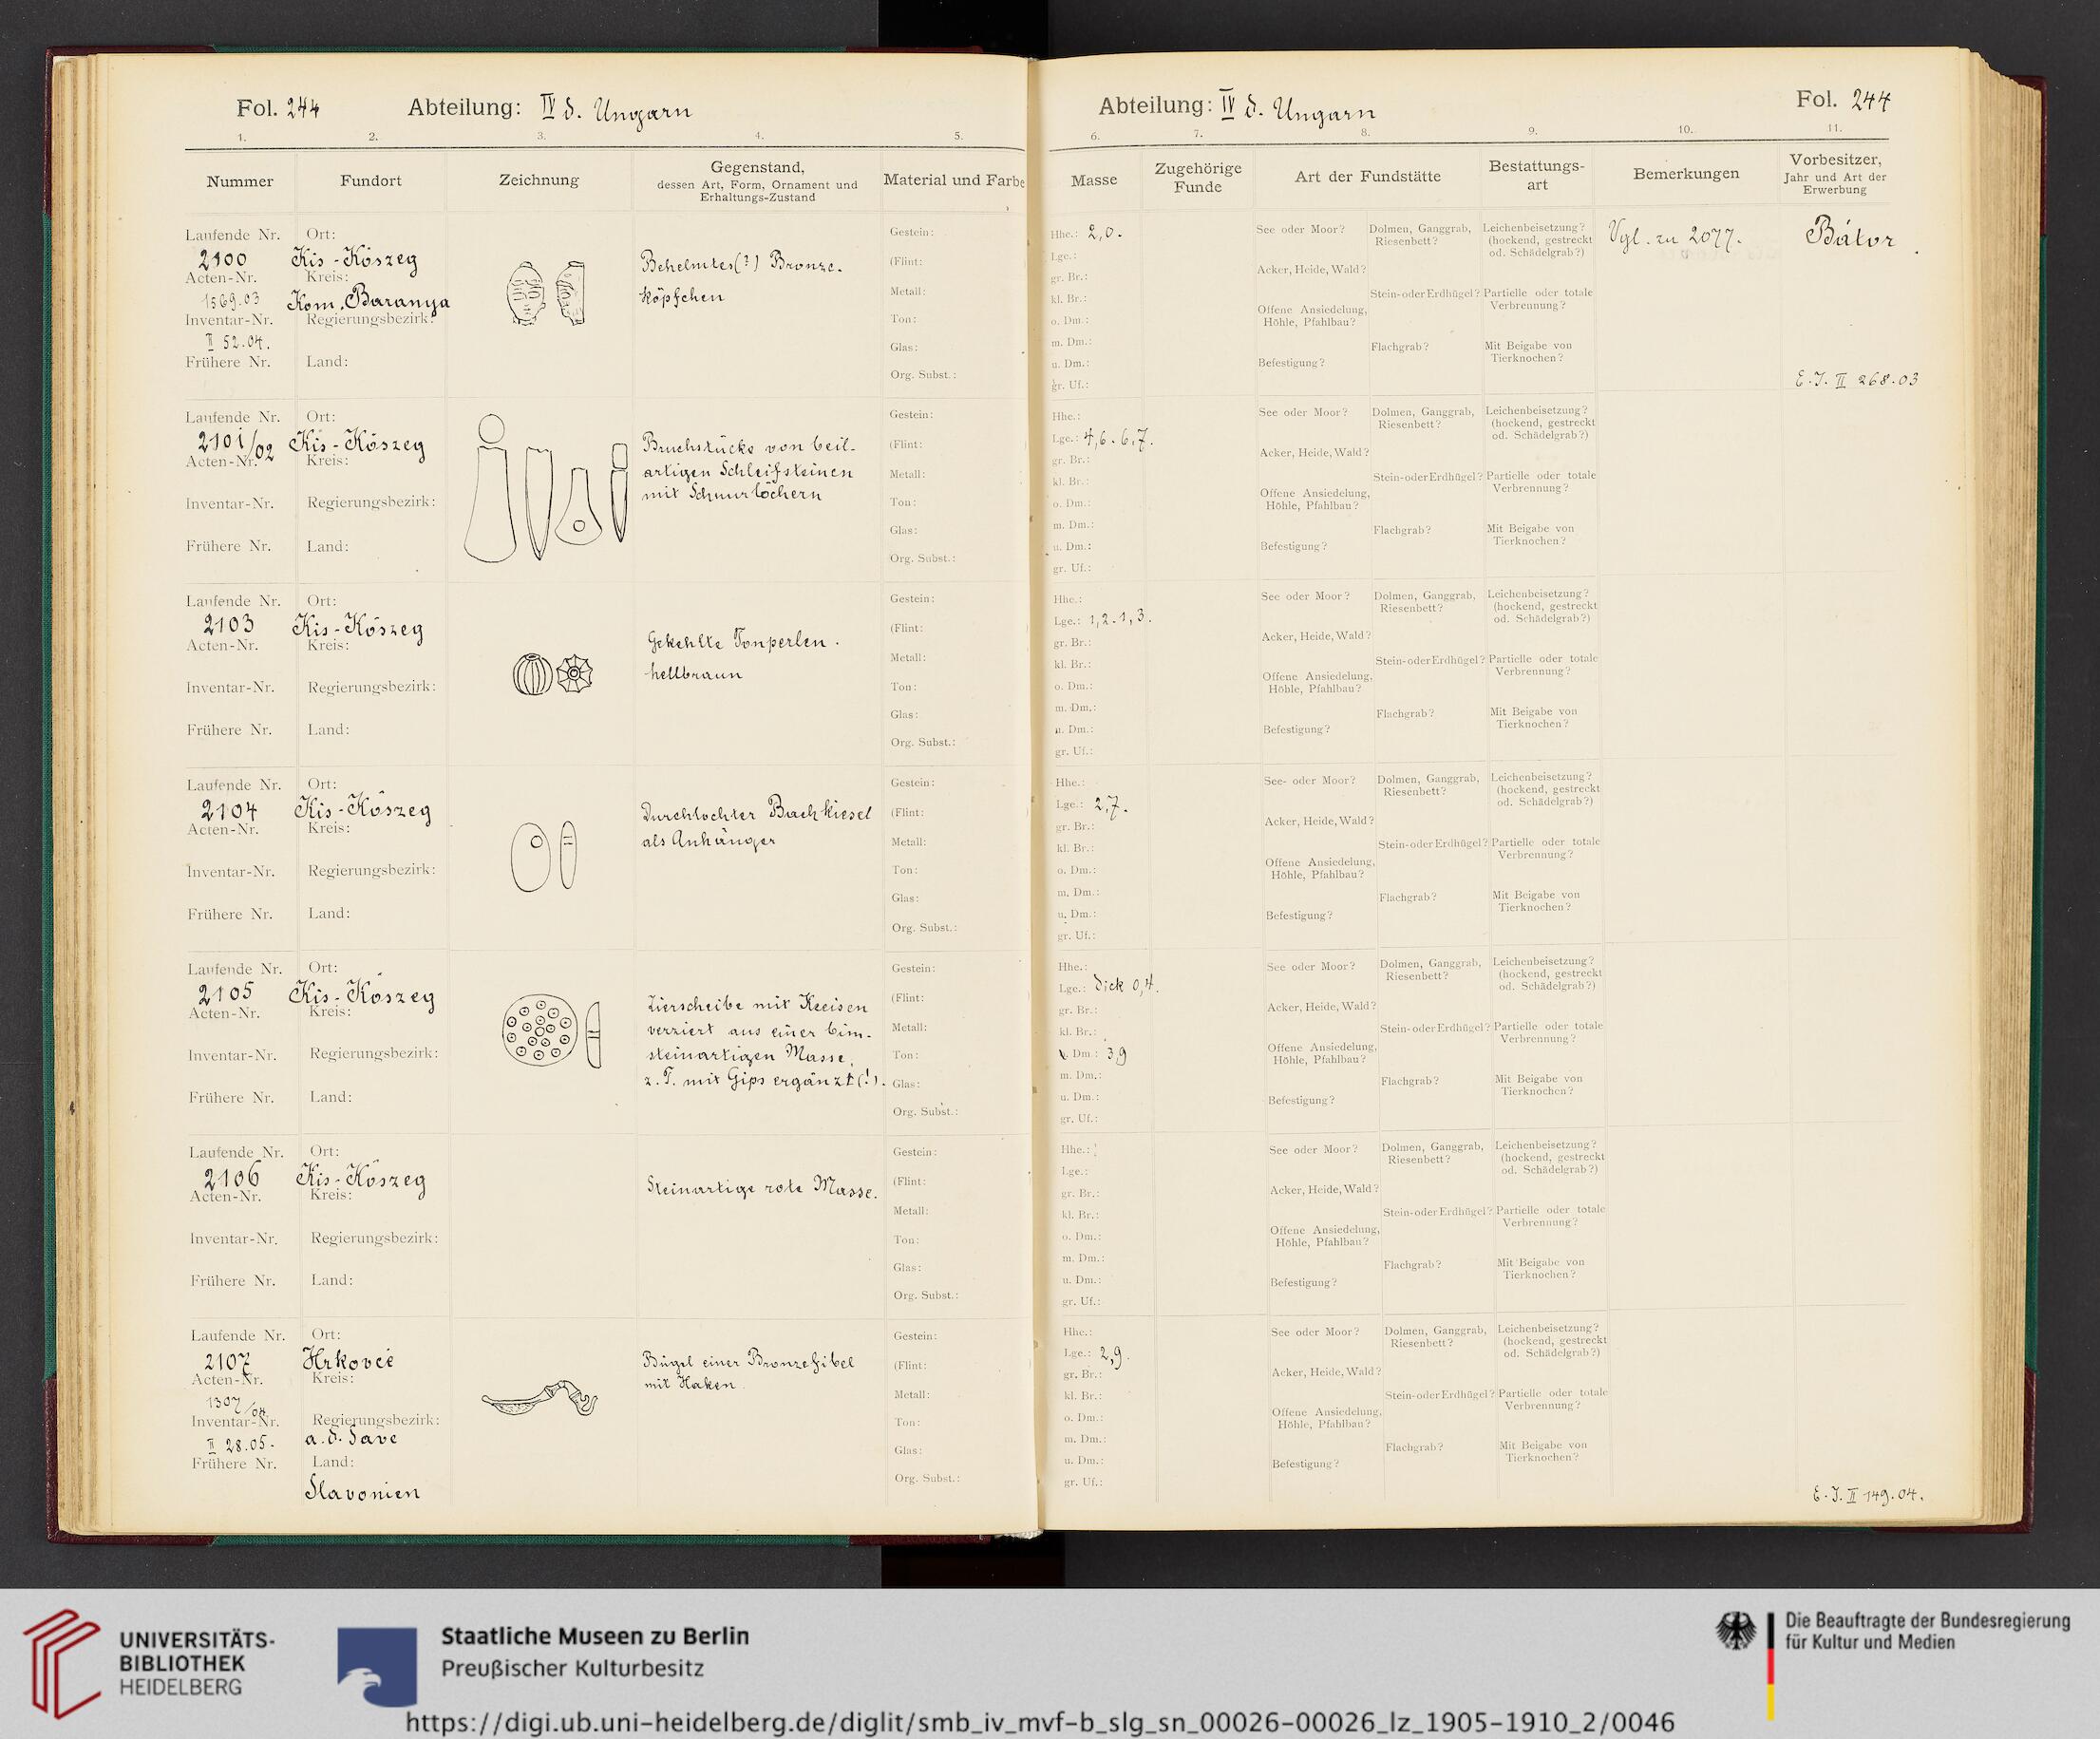The image size is (2100, 1739).
Task: Click the 'UNIVERSITÄTS-BIBLIOTHEK HEIDELBERG' wordmark
Action: tap(196, 1662)
